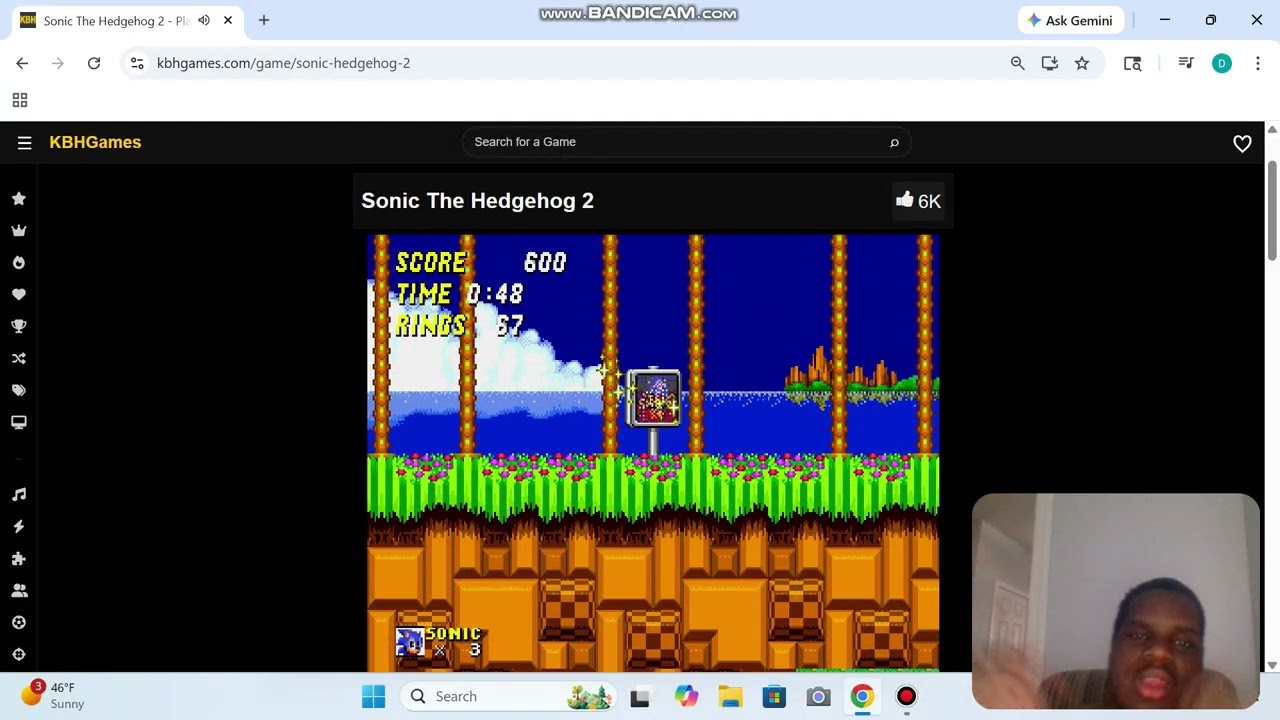The height and width of the screenshot is (720, 1280).
Task: Open the browser zoom magnifier icon
Action: [x=1017, y=63]
